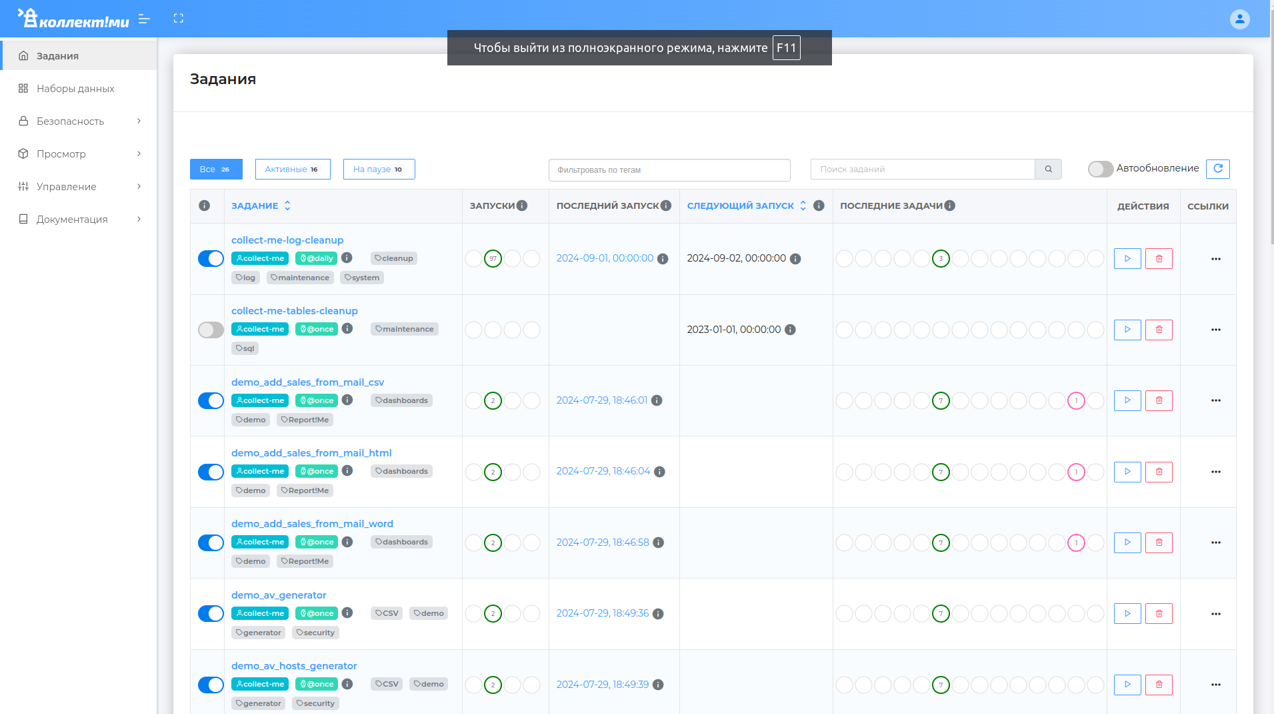Run demo_add_sales_from_mail_html job
This screenshot has width=1274, height=714.
click(x=1127, y=472)
